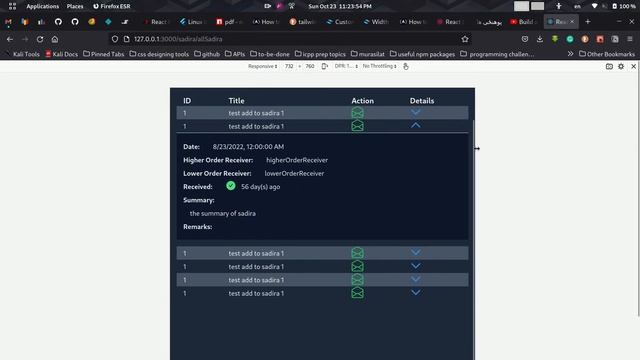Viewport: 640px width, 360px height.
Task: Switch to the tailwind tab
Action: 302,22
